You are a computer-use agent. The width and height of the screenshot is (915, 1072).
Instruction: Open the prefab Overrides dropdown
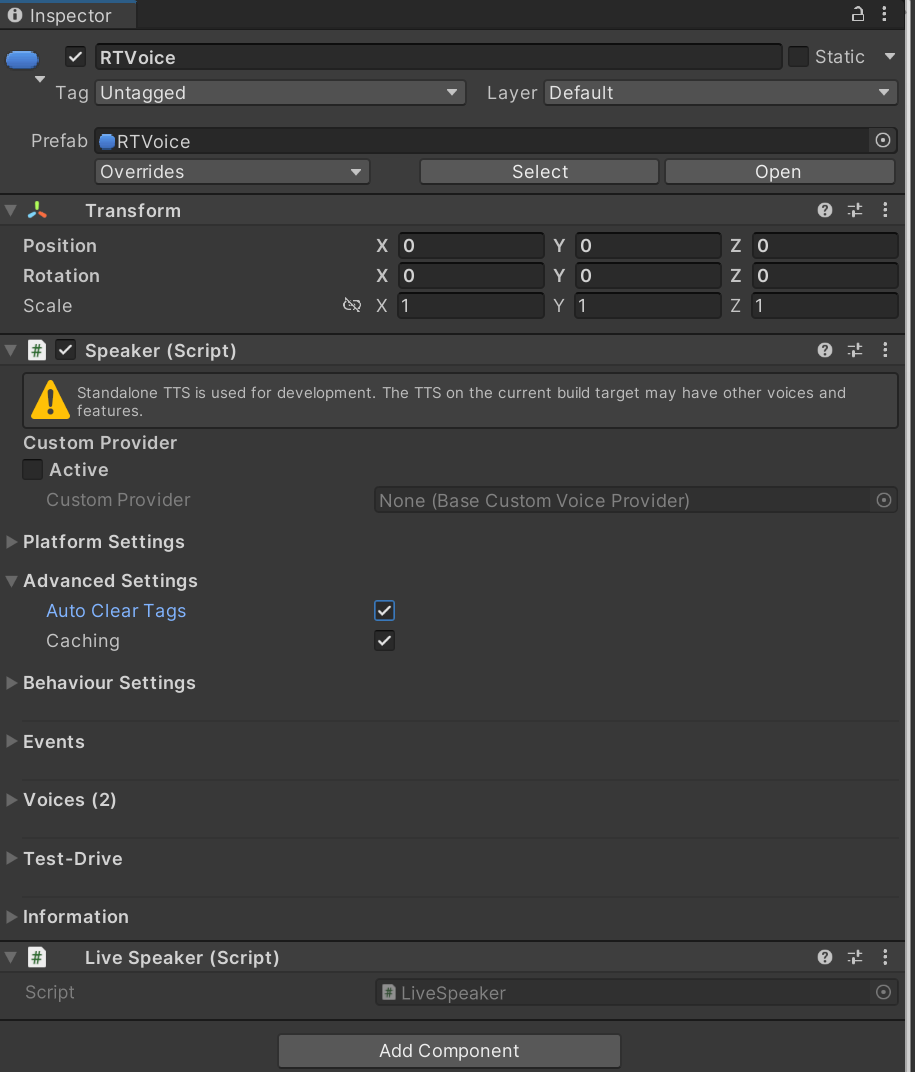(x=232, y=172)
